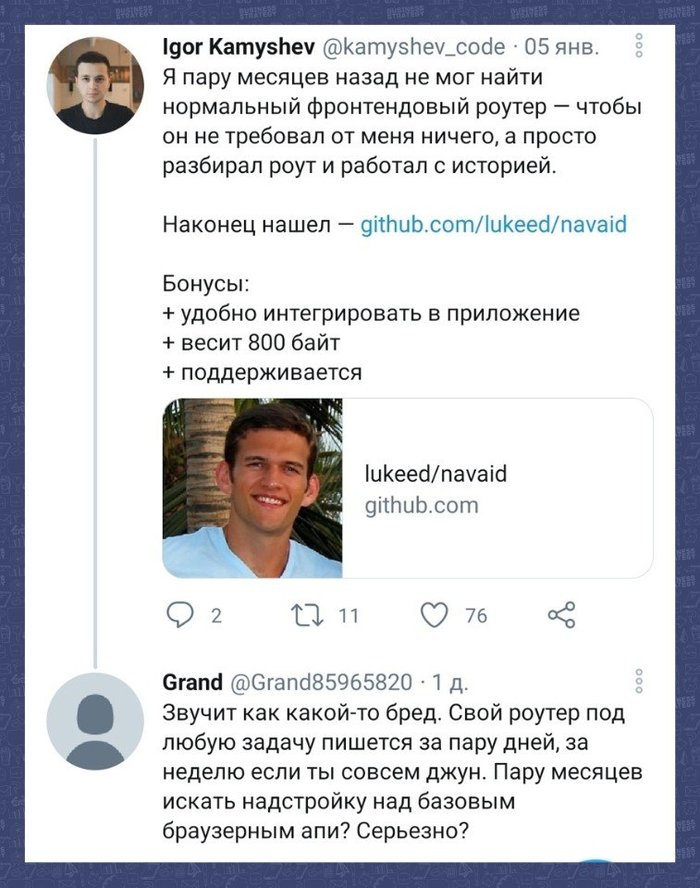Open more options on Grand's reply
700x888 pixels.
(x=639, y=683)
